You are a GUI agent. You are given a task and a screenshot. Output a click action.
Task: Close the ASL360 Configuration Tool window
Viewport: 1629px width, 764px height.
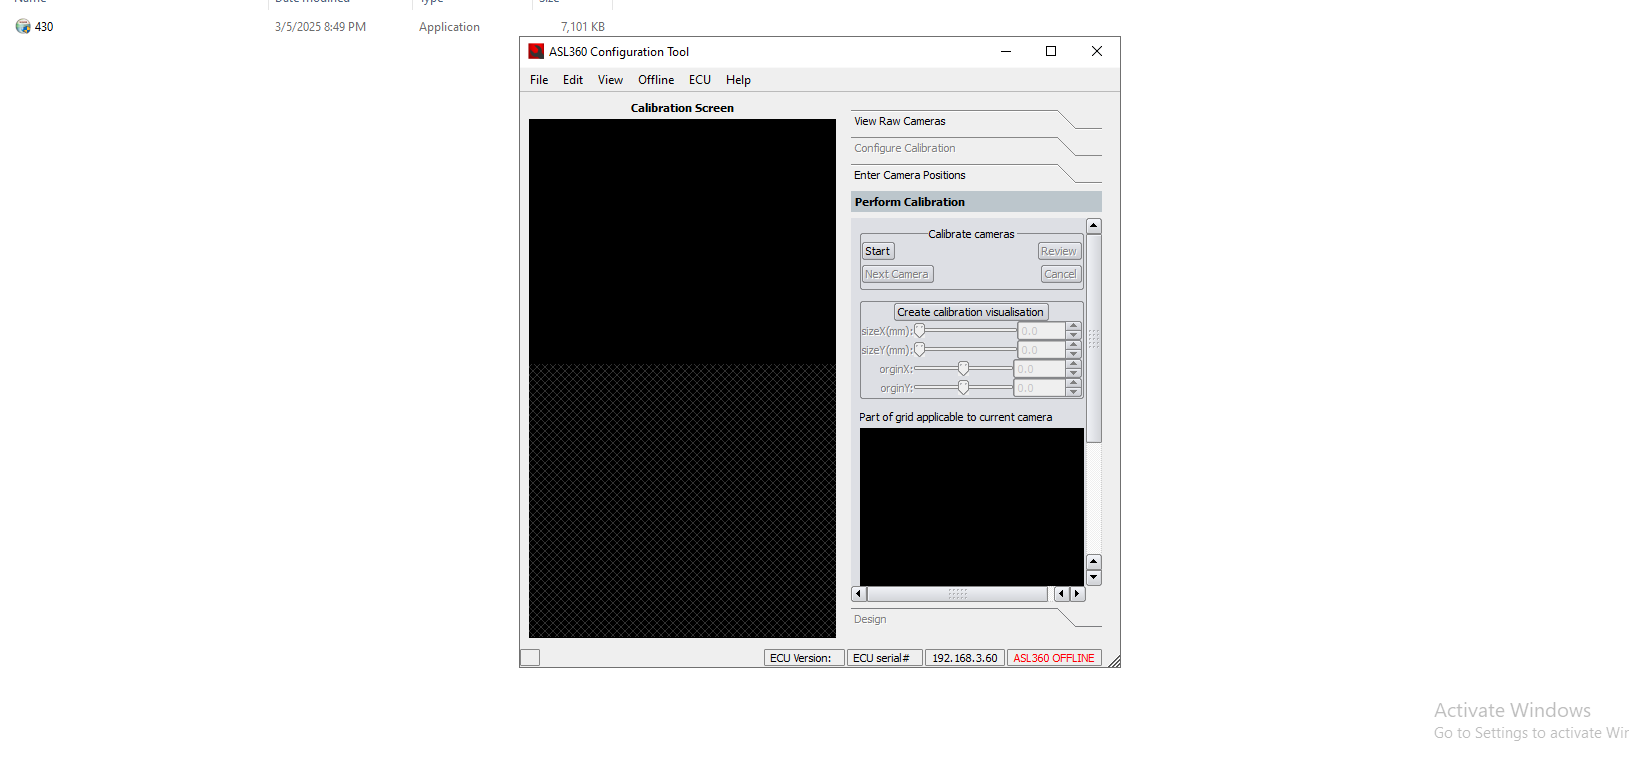1097,51
